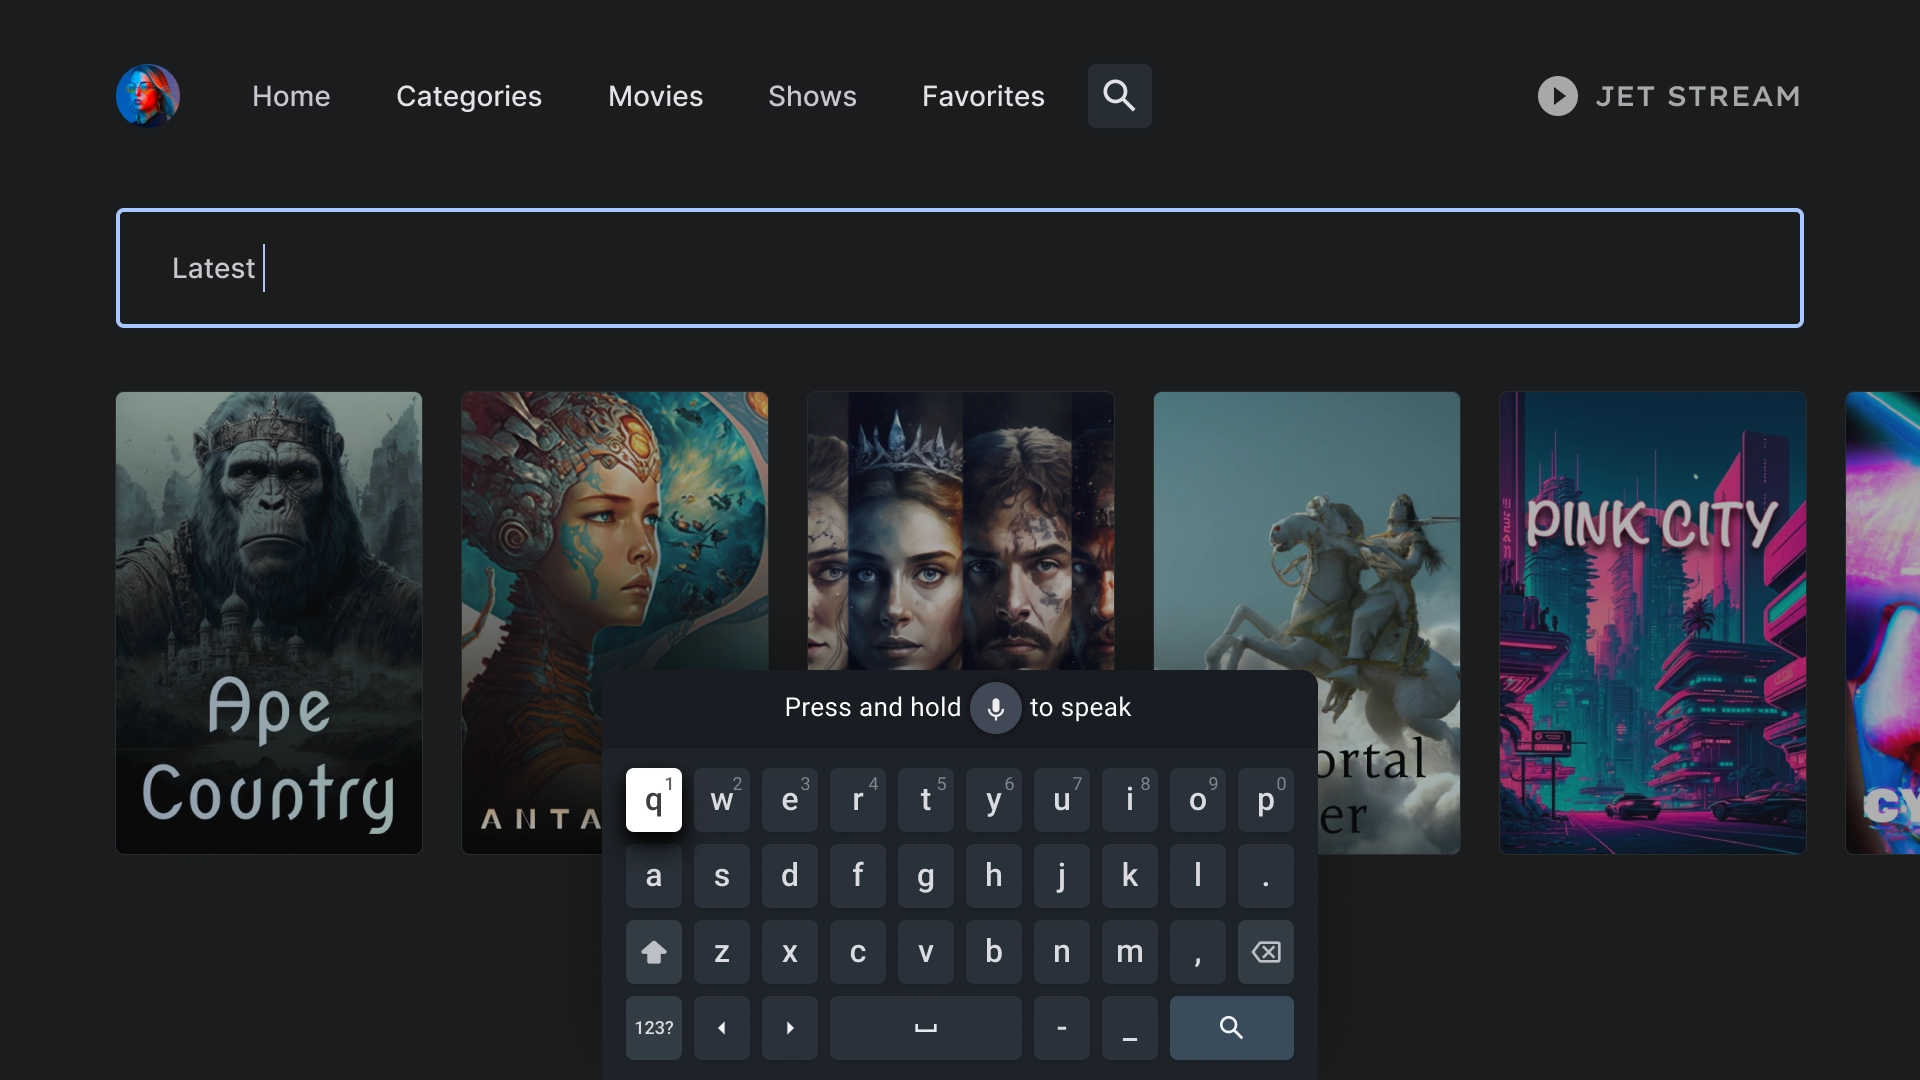Toggle the search bar active state
Image resolution: width=1920 pixels, height=1080 pixels.
(x=1118, y=95)
